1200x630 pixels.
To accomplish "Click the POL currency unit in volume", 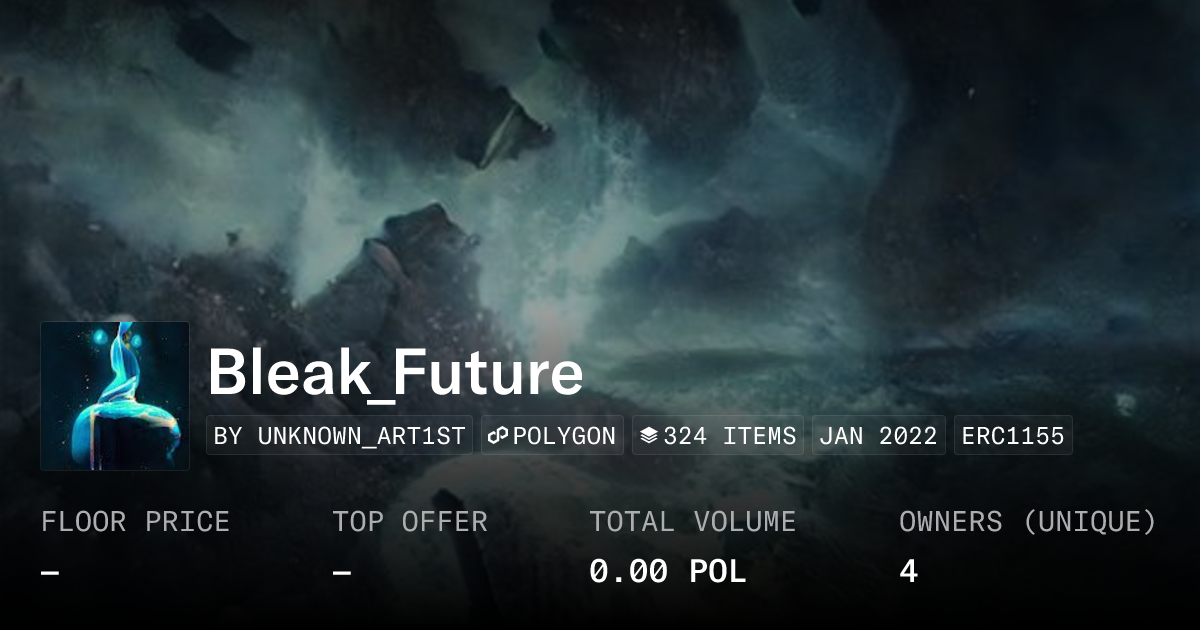I will point(718,572).
